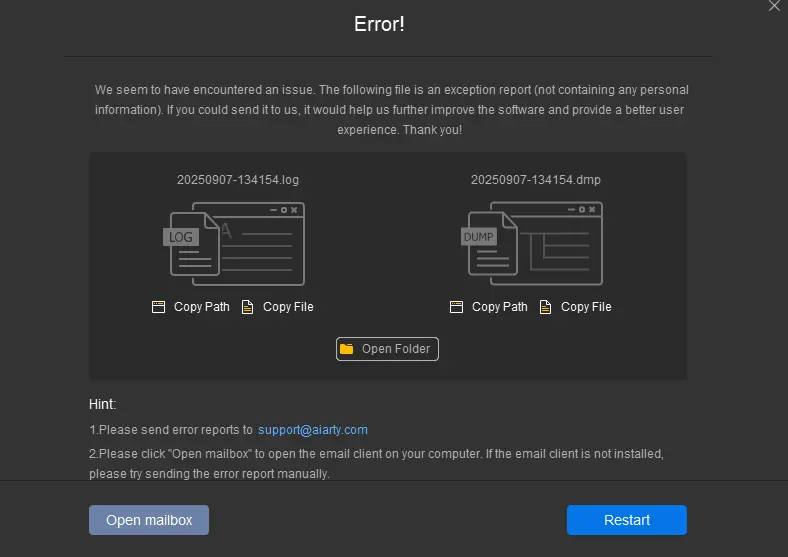Click the 20250907-134154.dmp file name
This screenshot has height=557, width=788.
pos(536,180)
